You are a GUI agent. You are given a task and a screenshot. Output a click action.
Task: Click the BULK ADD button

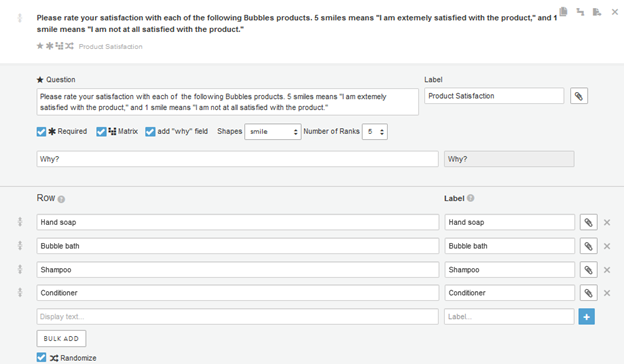coord(61,339)
